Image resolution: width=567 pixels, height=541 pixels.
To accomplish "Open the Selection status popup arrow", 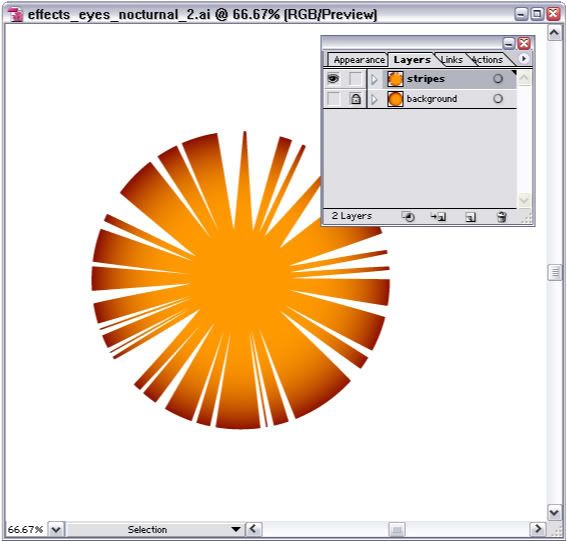I will point(236,529).
